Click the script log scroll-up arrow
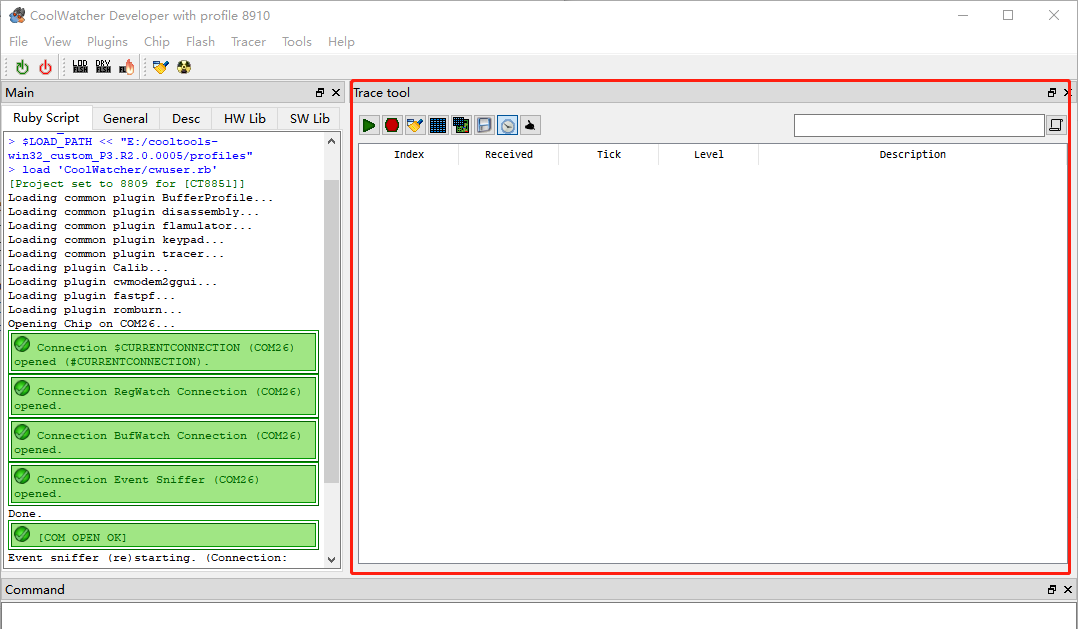Viewport: 1078px width, 629px height. 331,141
